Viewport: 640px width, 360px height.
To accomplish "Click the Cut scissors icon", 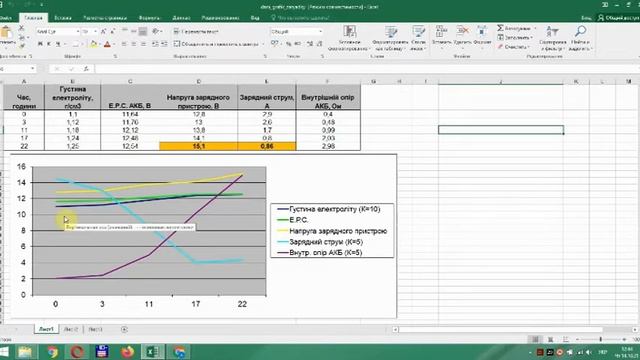I will [22, 29].
